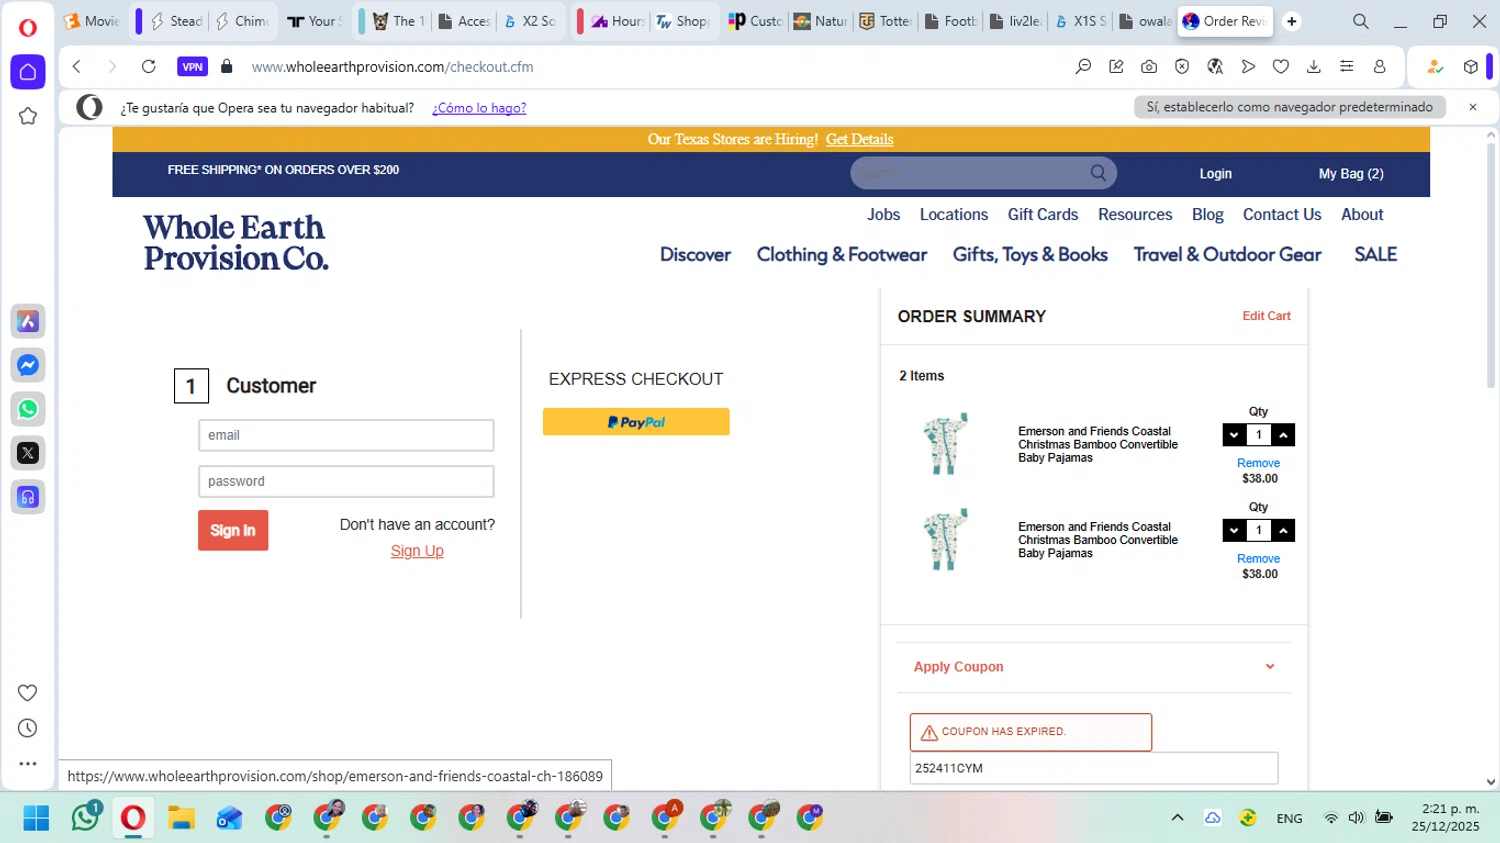
Task: Switch to the Totter tab
Action: (x=886, y=21)
